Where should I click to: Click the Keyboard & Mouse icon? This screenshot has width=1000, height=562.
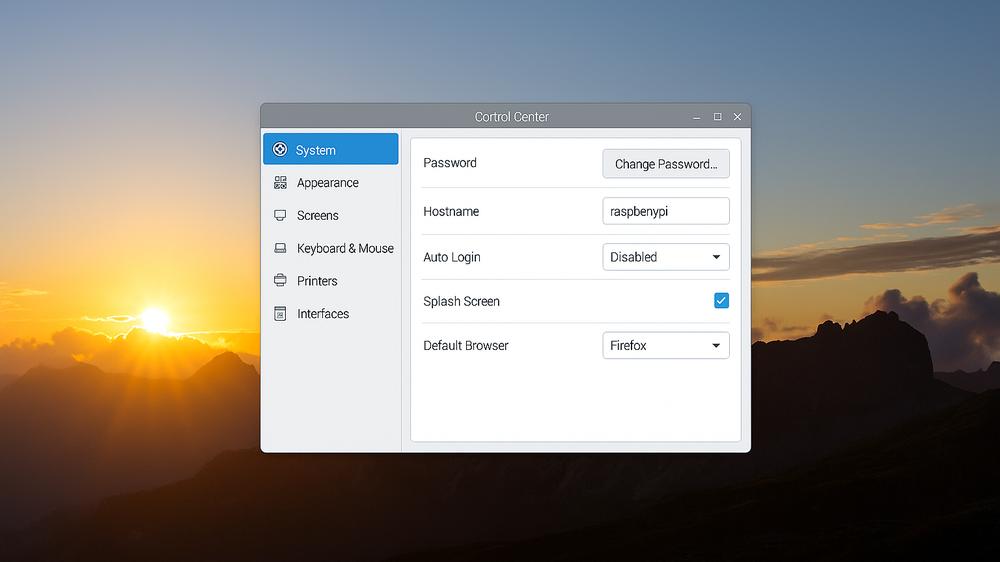[280, 249]
